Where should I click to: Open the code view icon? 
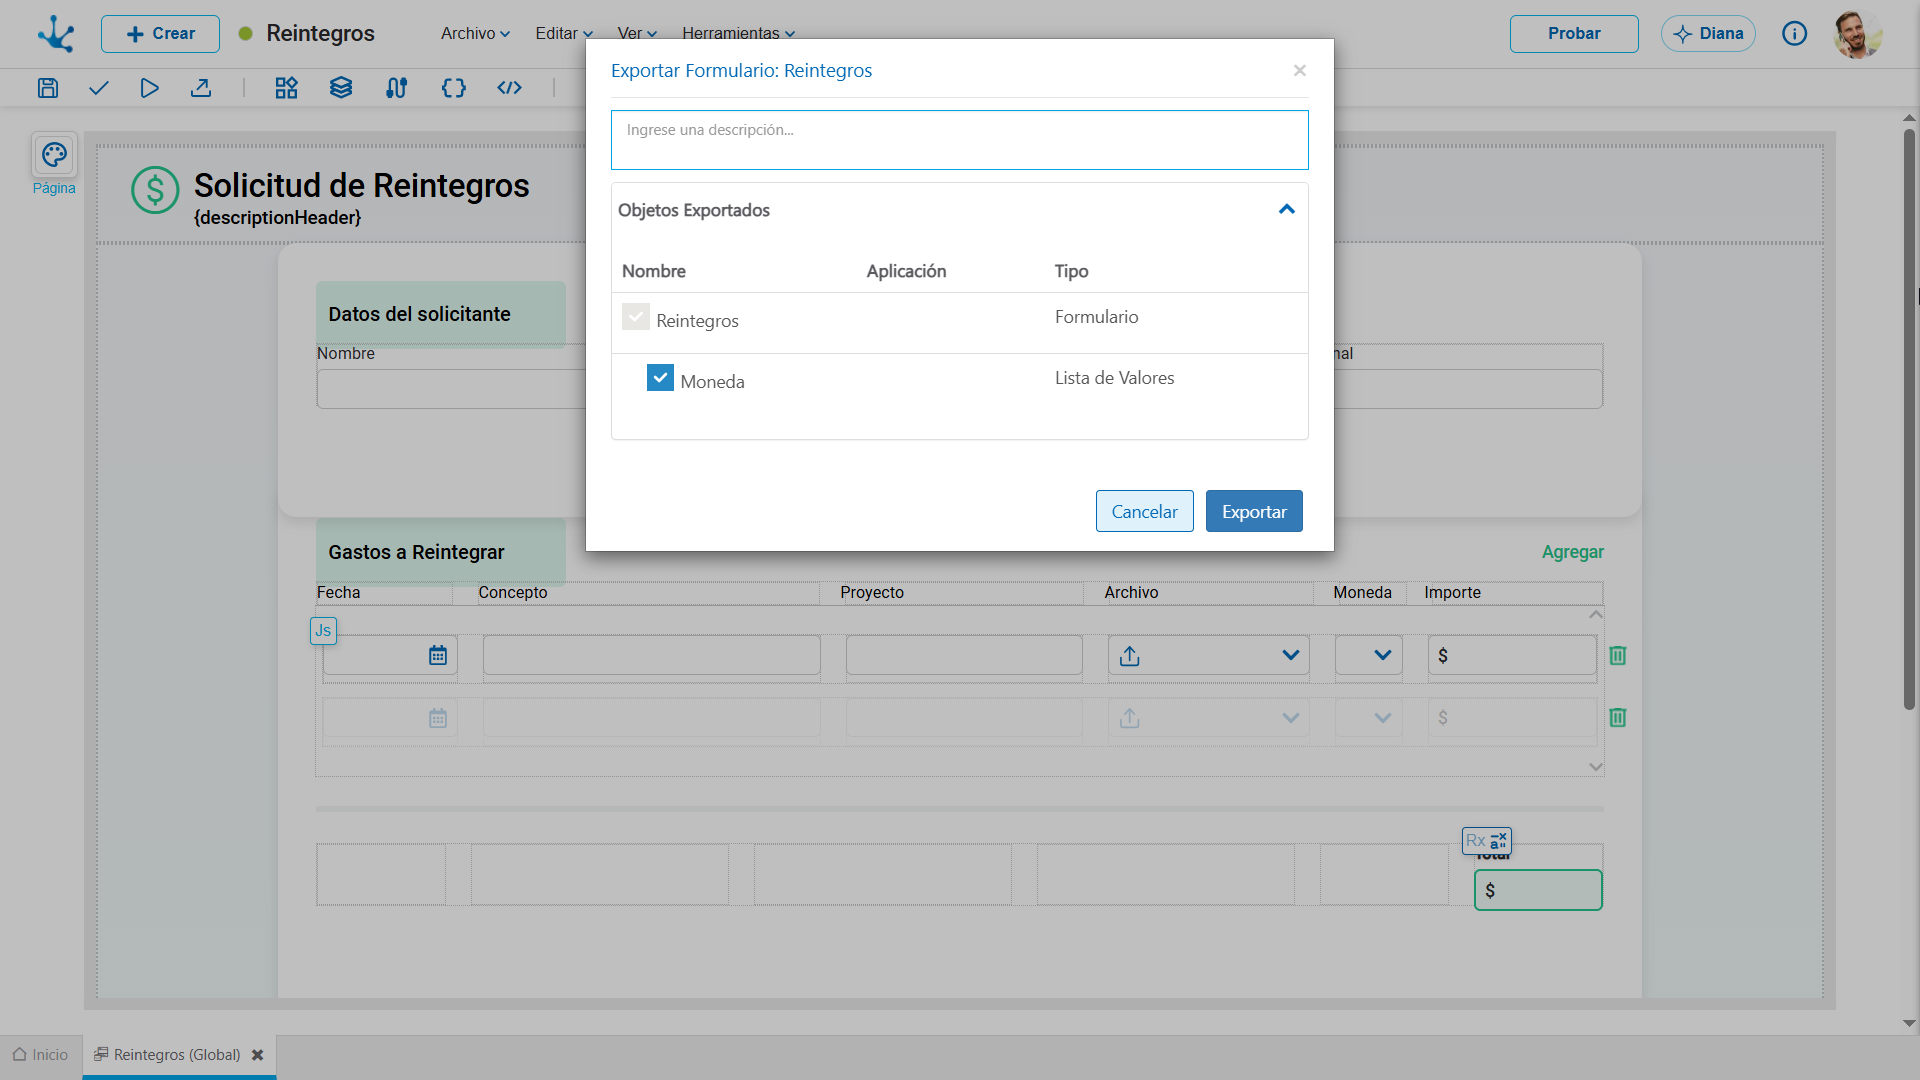pyautogui.click(x=510, y=88)
